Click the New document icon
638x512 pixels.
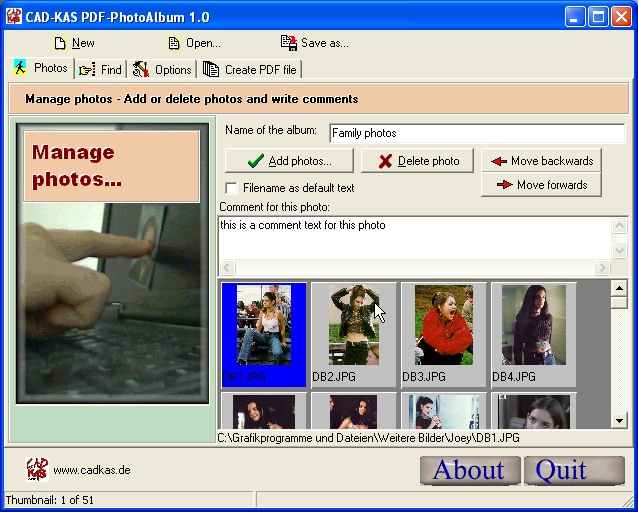[60, 43]
